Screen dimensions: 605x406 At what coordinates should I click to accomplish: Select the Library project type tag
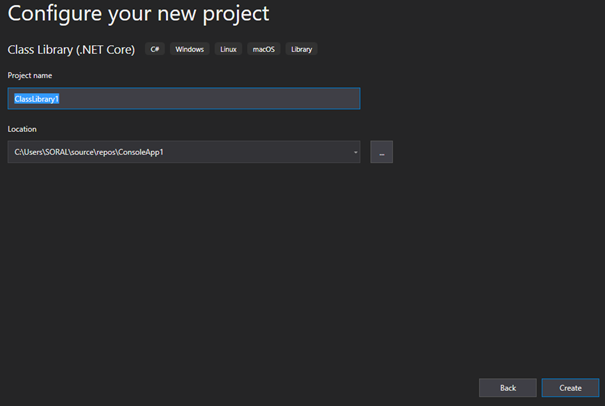(x=301, y=49)
